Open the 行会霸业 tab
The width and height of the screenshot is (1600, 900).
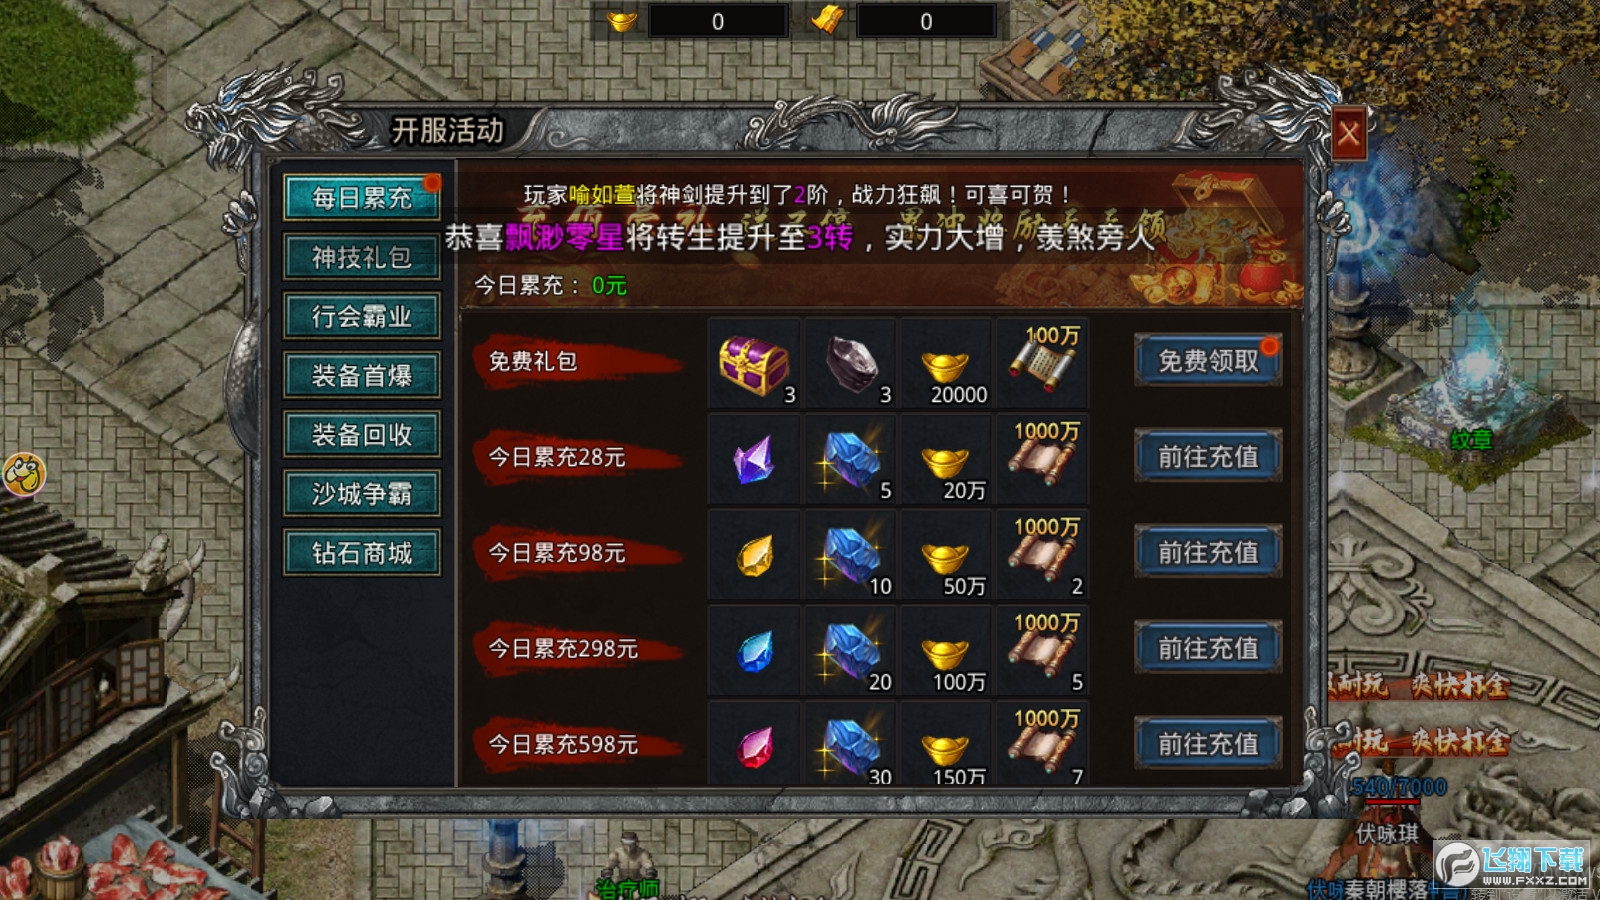(x=361, y=316)
